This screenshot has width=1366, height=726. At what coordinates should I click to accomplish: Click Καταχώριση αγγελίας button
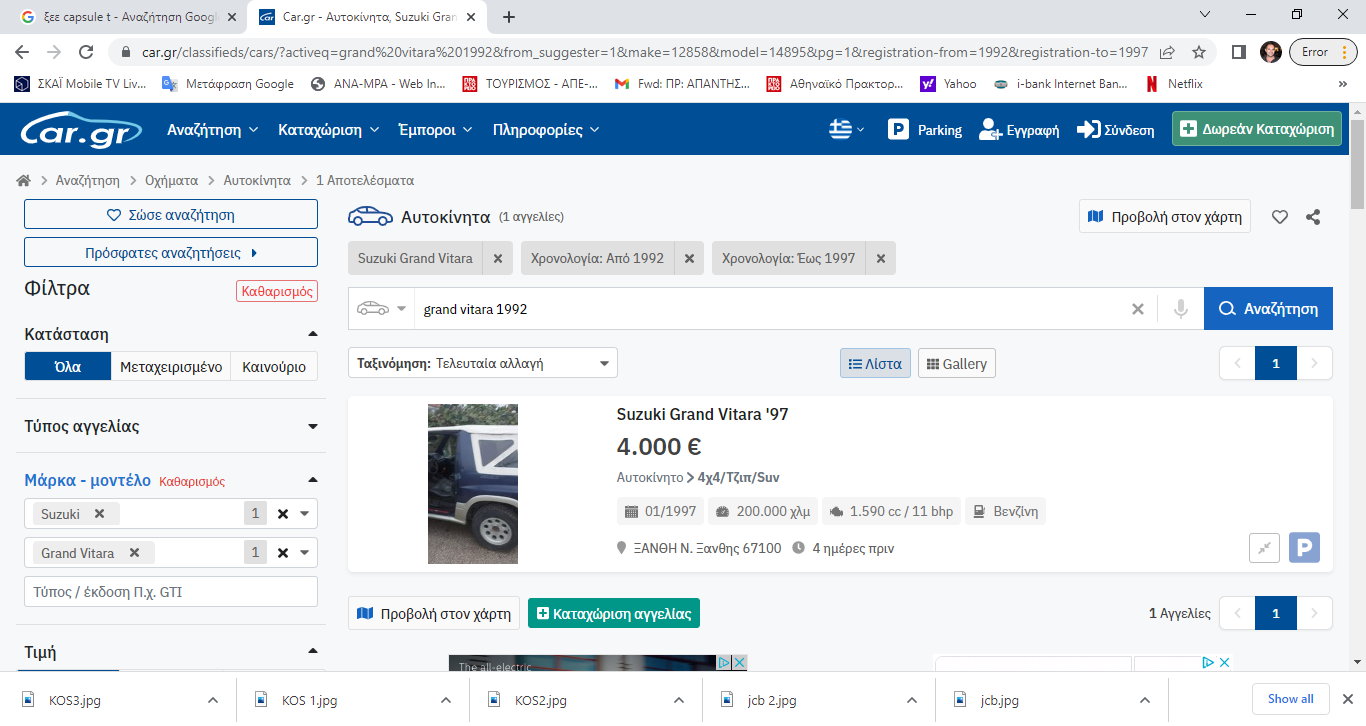pyautogui.click(x=614, y=613)
